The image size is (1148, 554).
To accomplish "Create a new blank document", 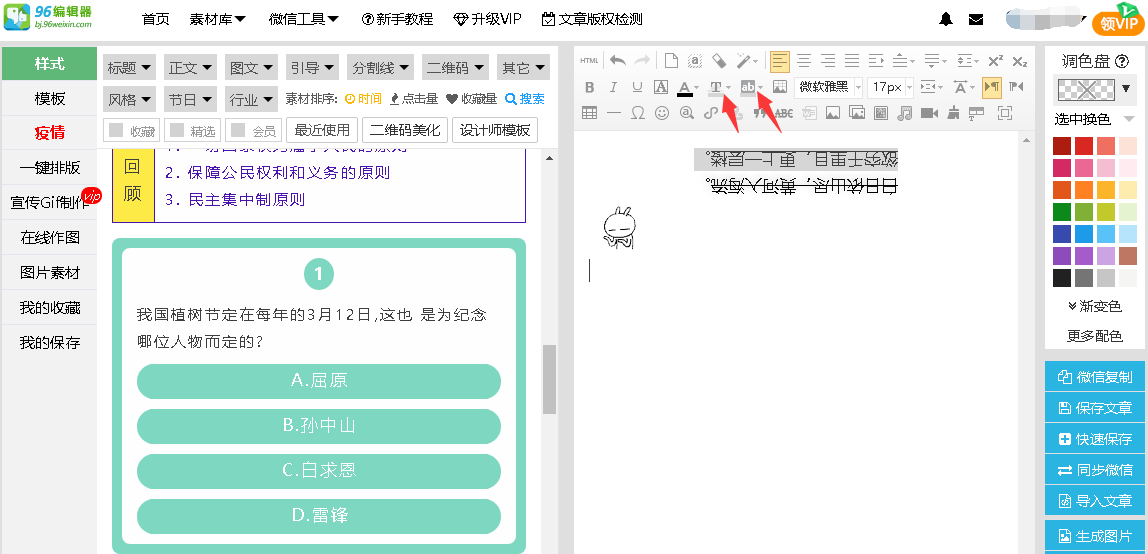I will (x=671, y=61).
